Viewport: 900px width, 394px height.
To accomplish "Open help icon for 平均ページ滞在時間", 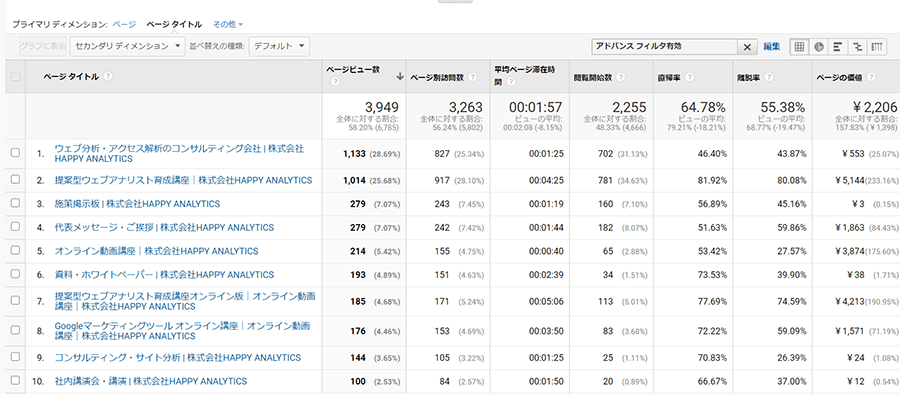I will 511,82.
